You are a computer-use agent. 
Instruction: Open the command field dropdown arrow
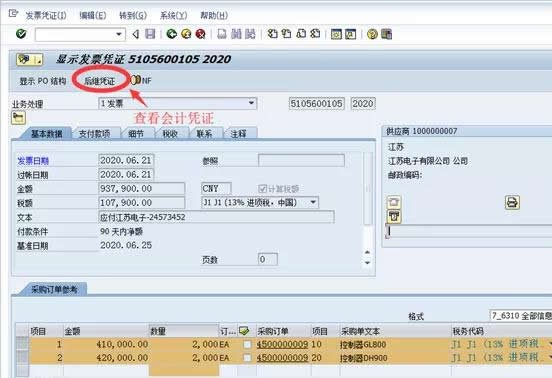coord(119,34)
